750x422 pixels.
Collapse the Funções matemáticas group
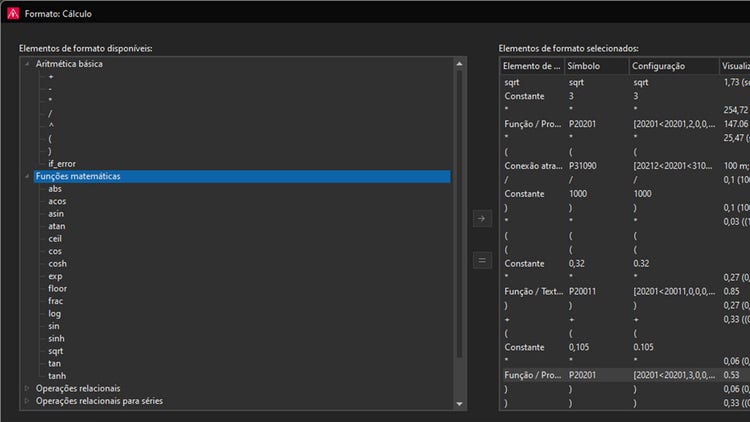point(27,177)
